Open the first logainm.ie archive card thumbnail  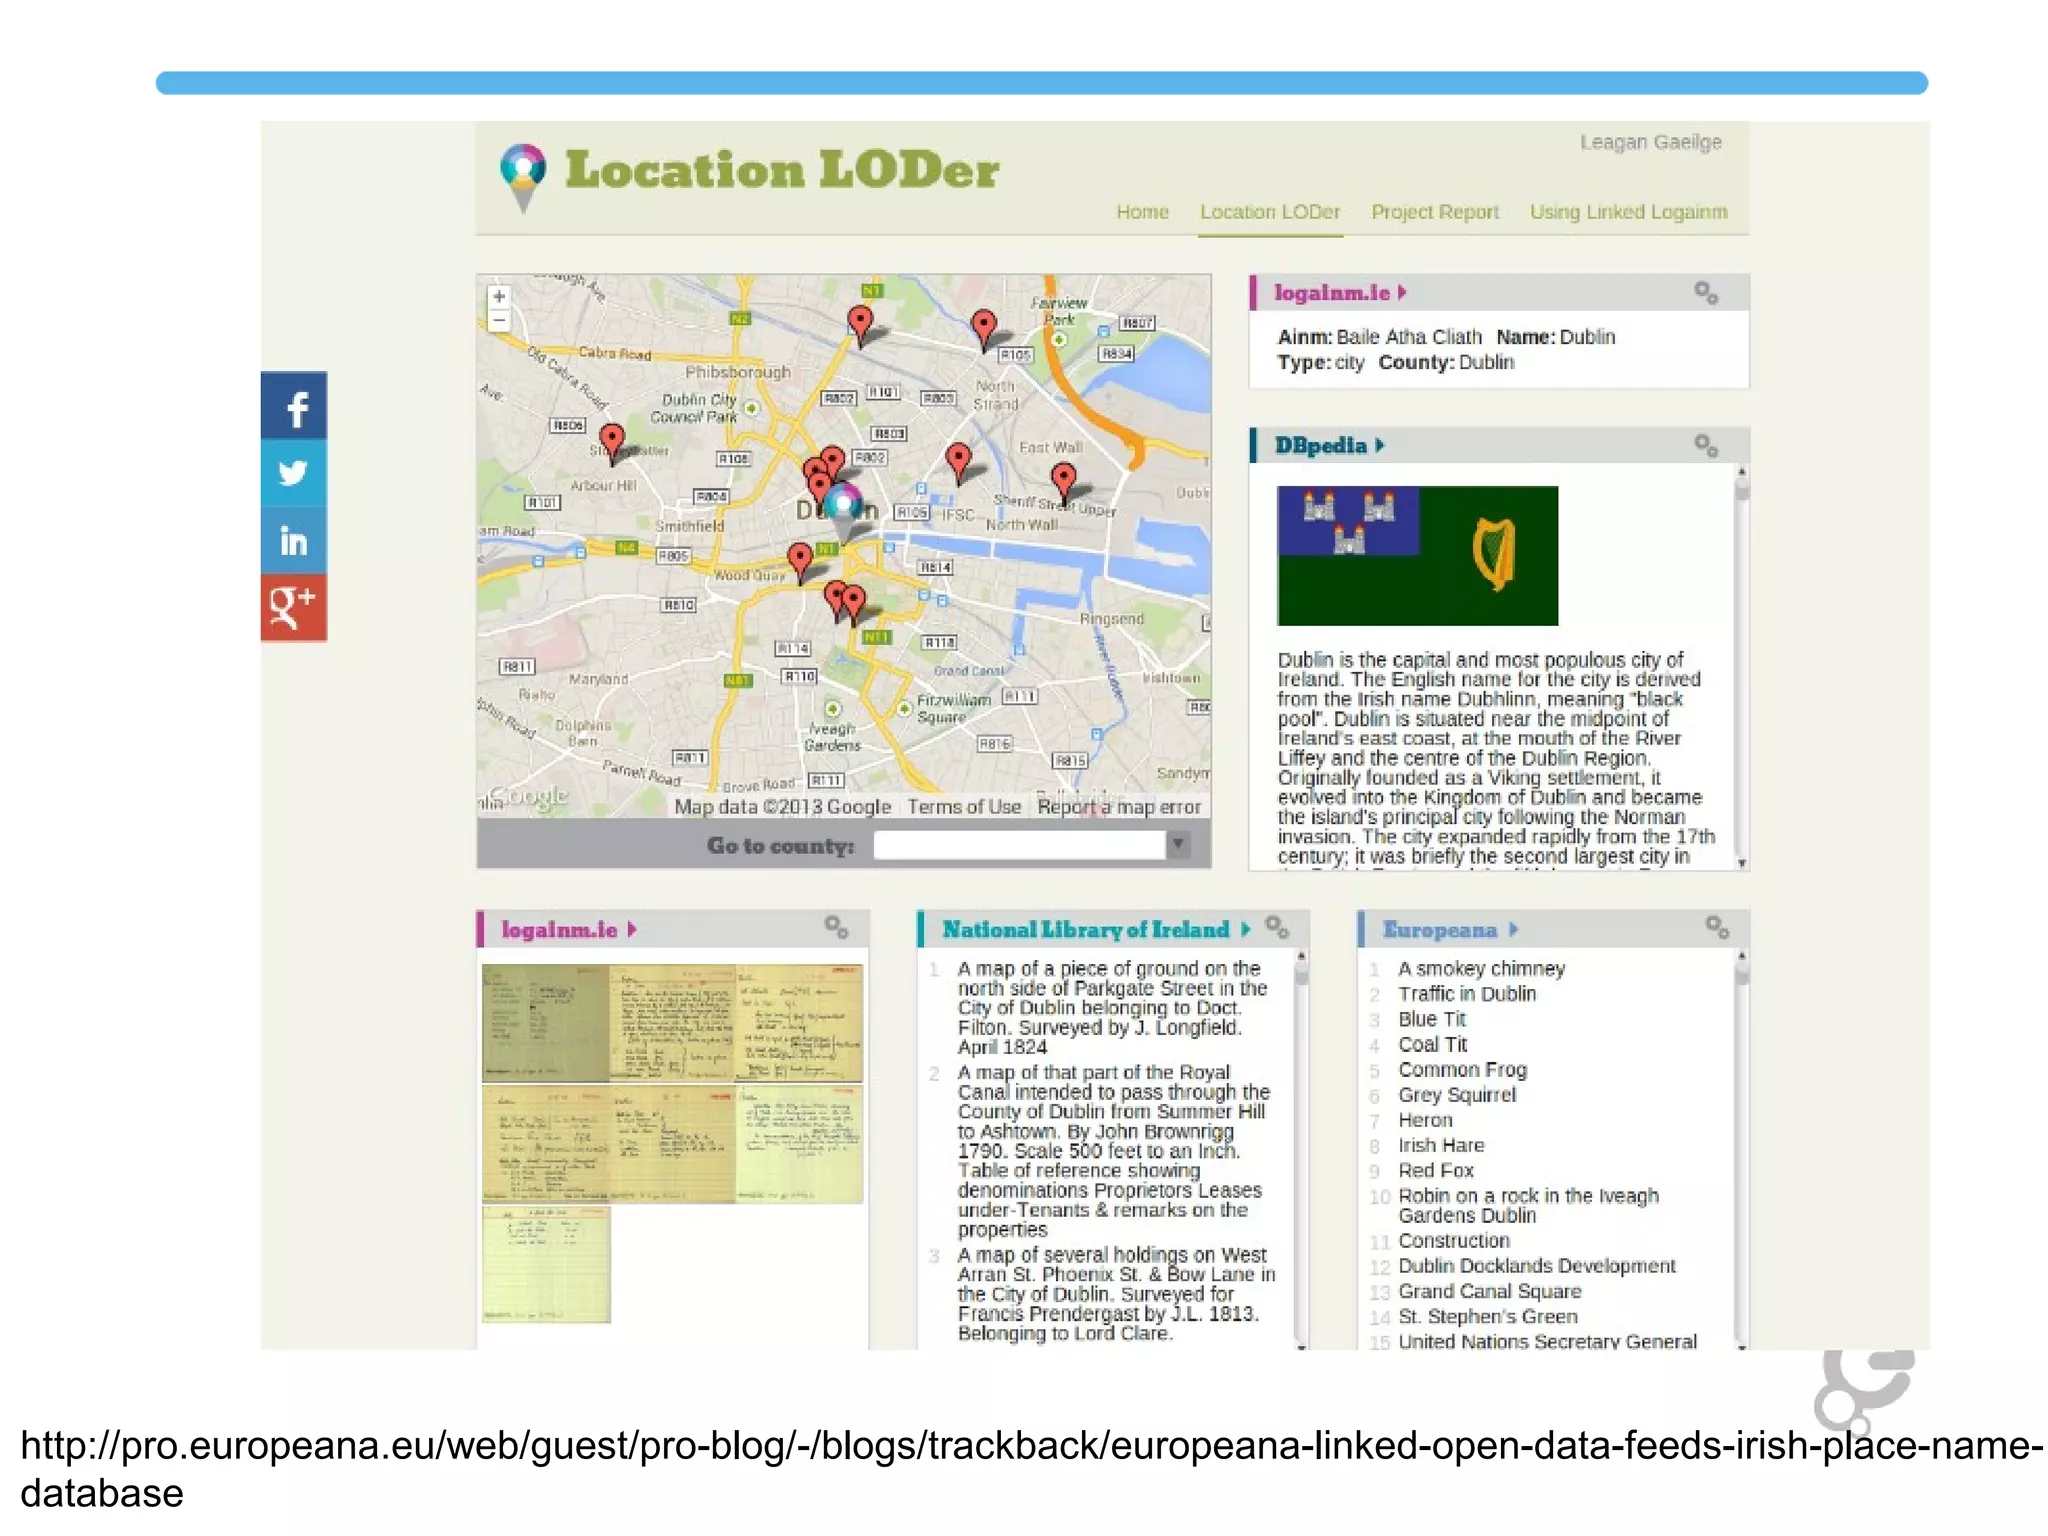click(545, 1022)
